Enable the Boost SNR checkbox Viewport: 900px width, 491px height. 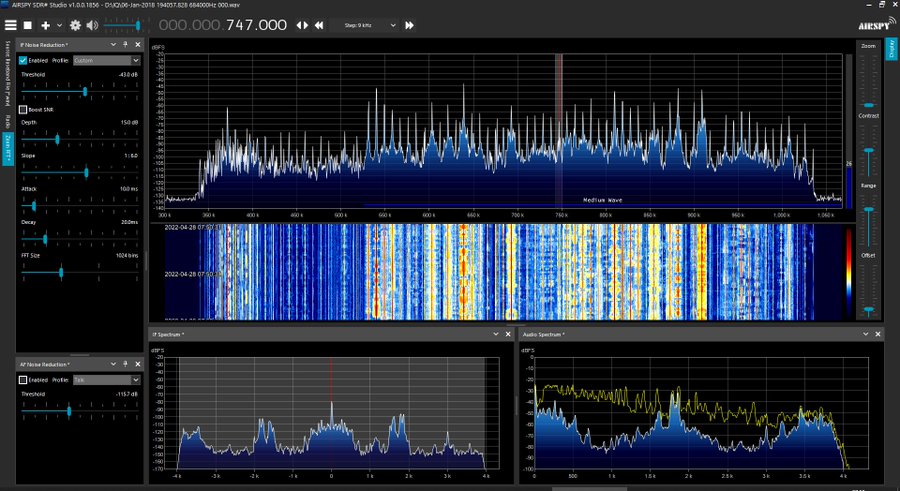[23, 109]
